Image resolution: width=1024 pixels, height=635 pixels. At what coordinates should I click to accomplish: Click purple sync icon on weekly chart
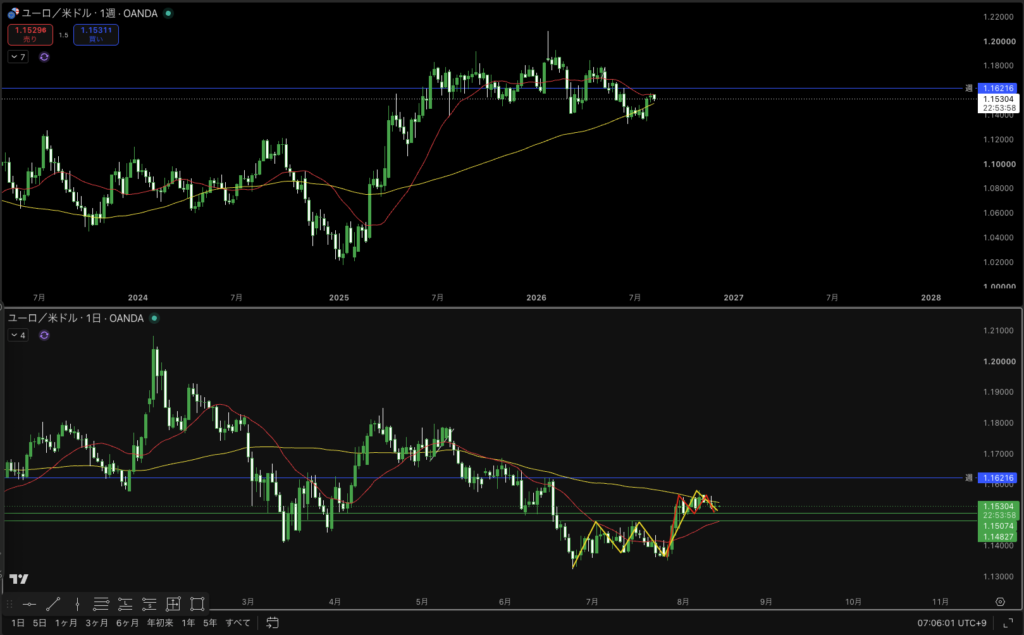(x=44, y=57)
